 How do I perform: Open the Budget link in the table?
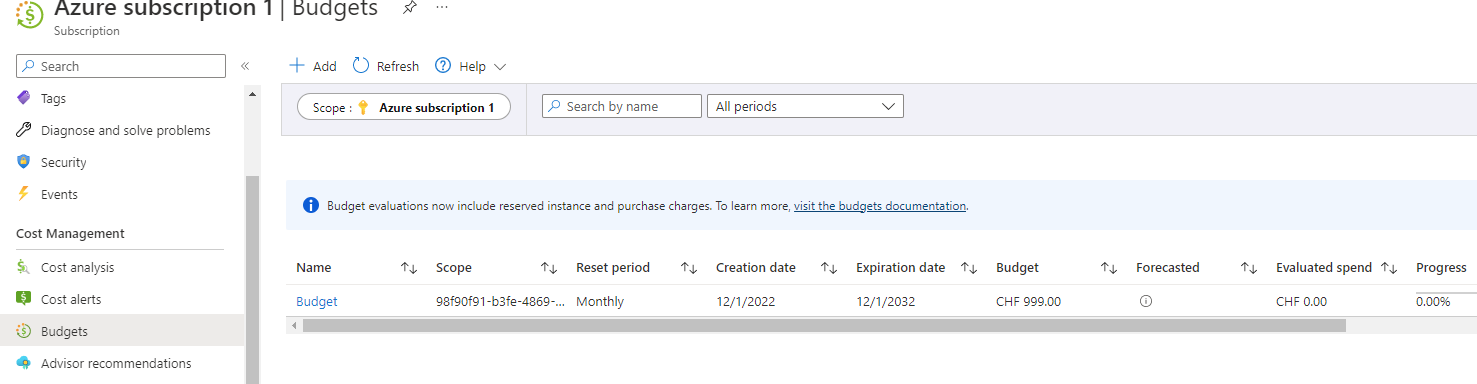[x=317, y=301]
